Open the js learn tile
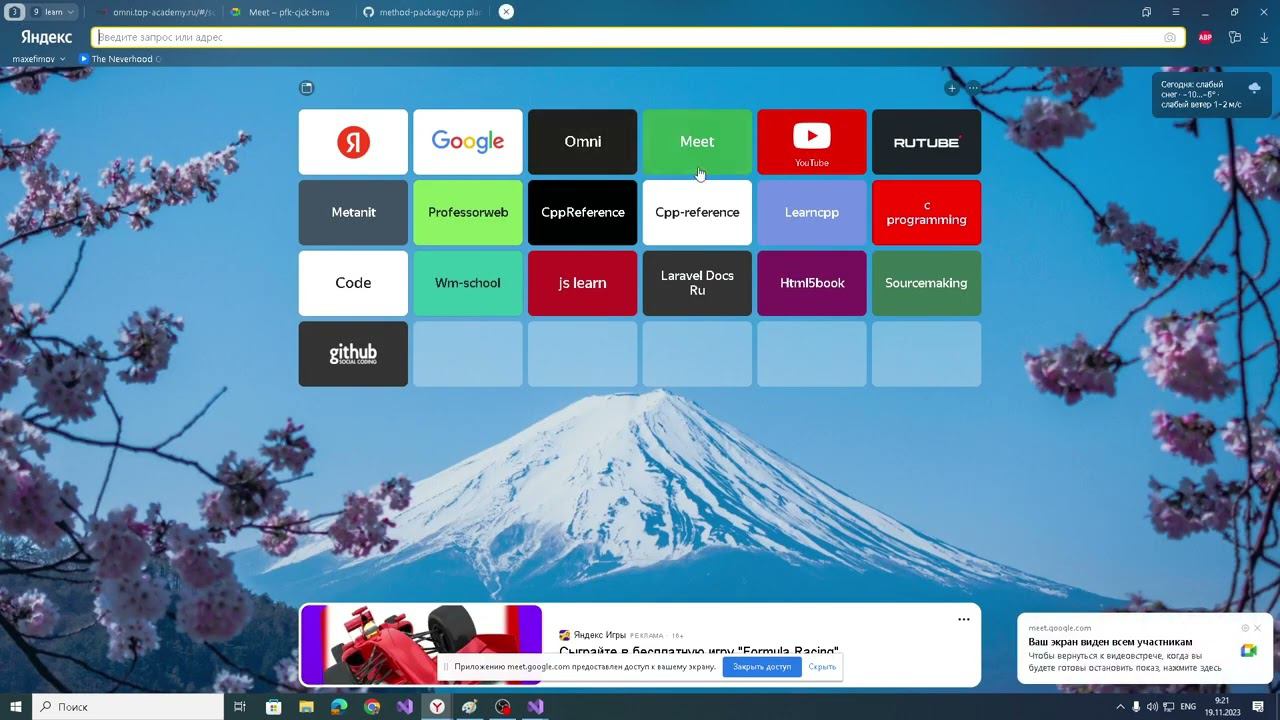 pos(582,283)
